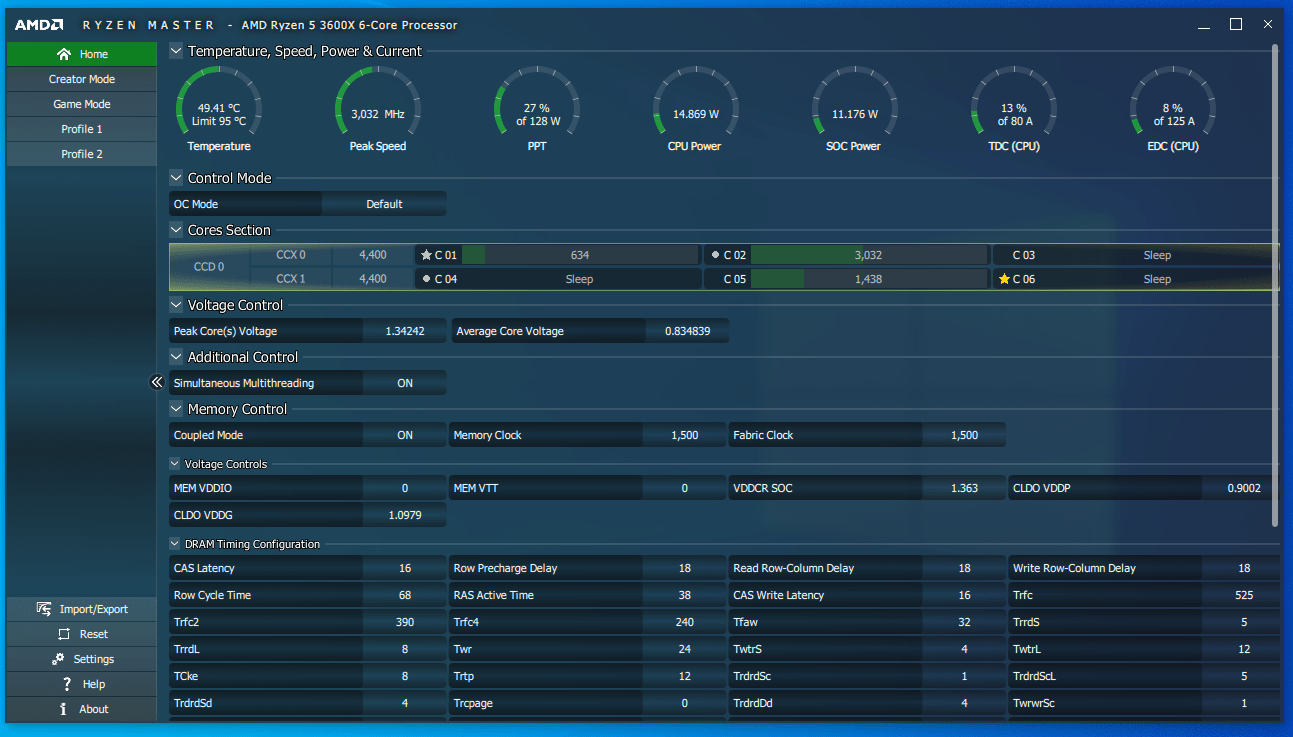This screenshot has height=737, width=1293.
Task: Open Settings via the gear icon
Action: (57, 659)
